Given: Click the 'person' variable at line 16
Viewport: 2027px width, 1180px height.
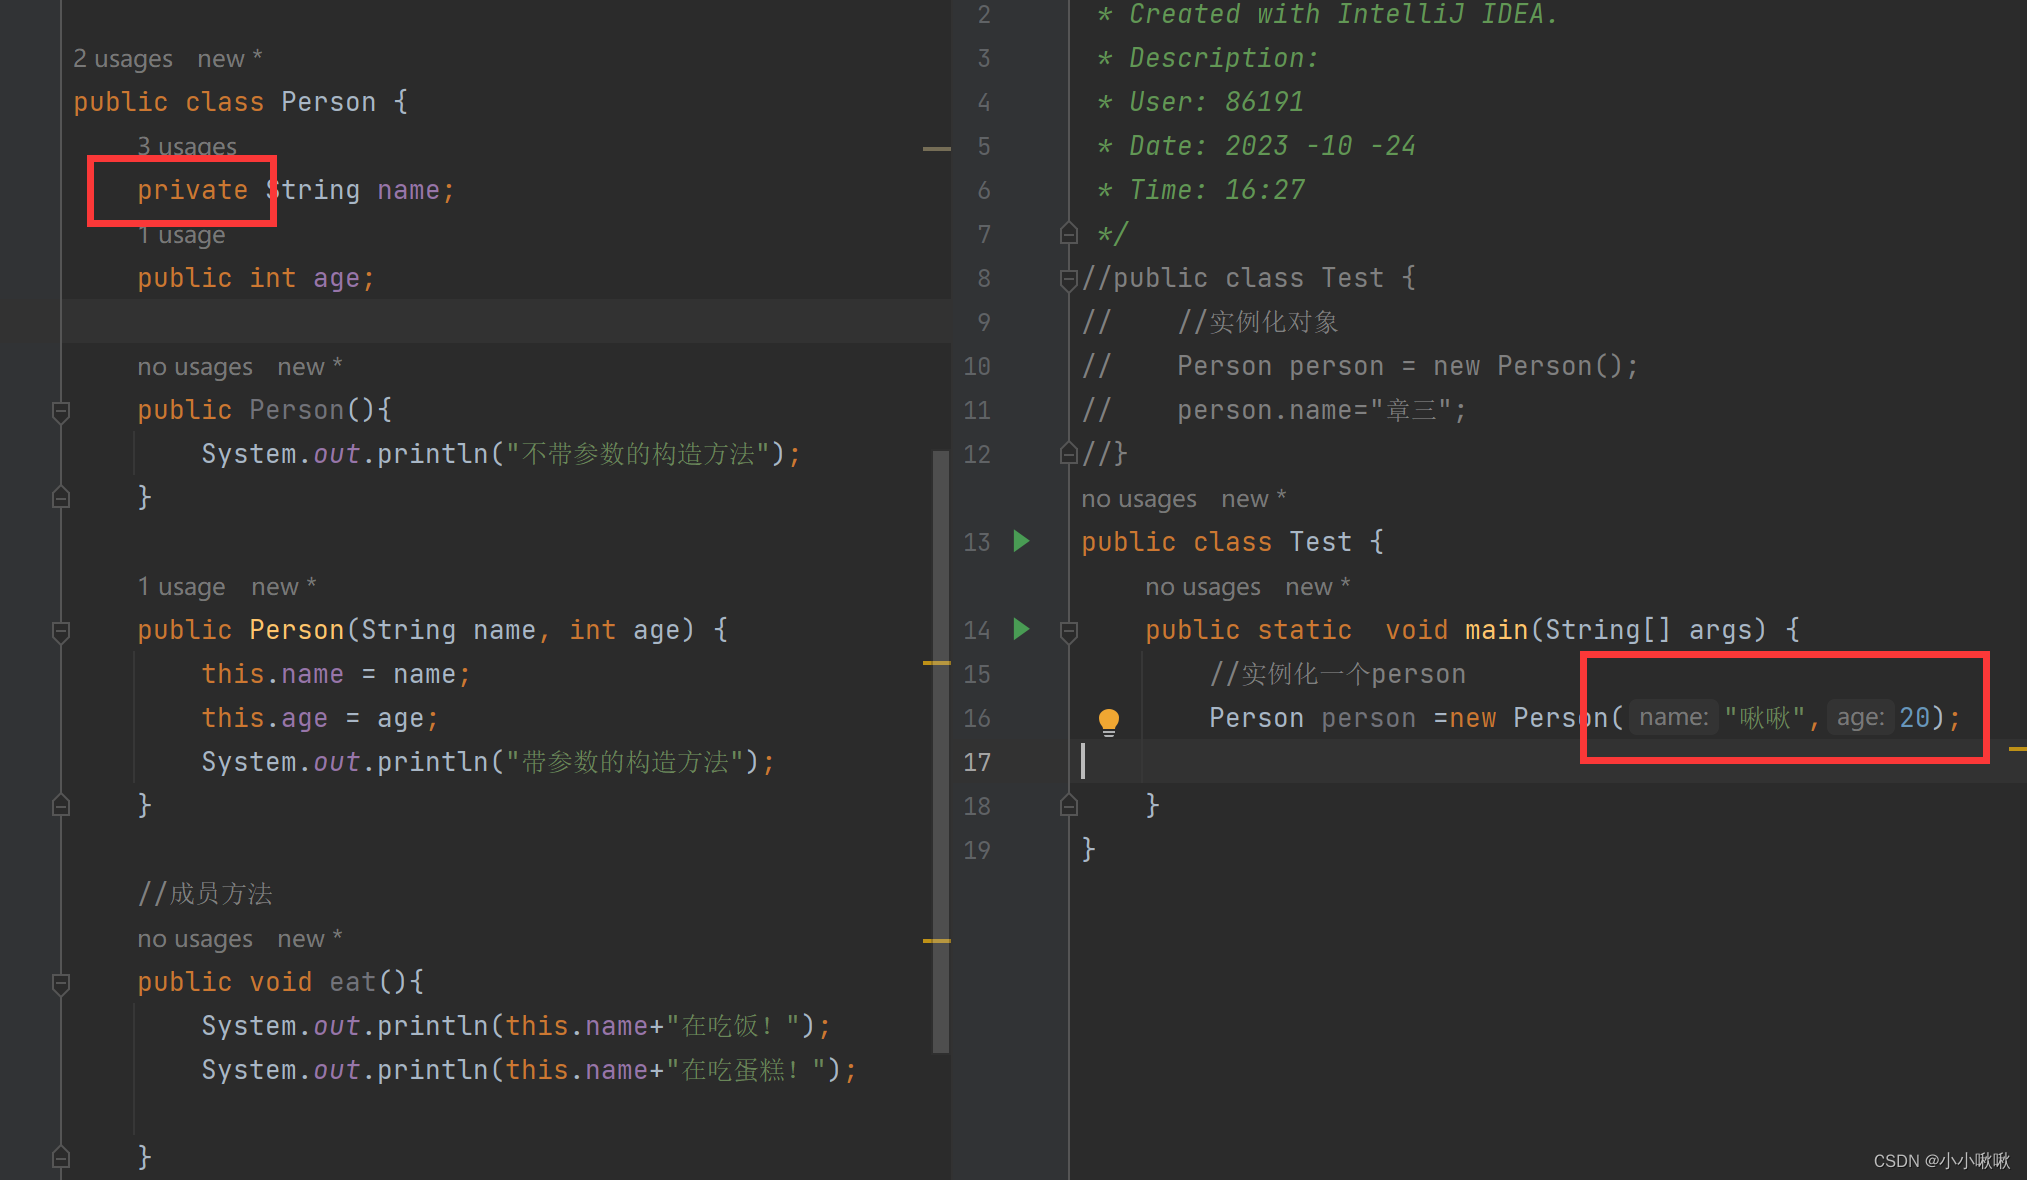Looking at the screenshot, I should point(1368,718).
